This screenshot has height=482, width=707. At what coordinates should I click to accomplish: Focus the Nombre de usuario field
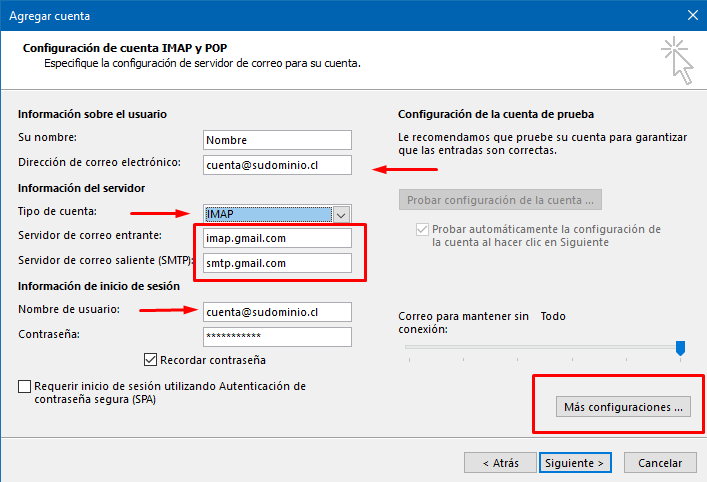(x=277, y=312)
